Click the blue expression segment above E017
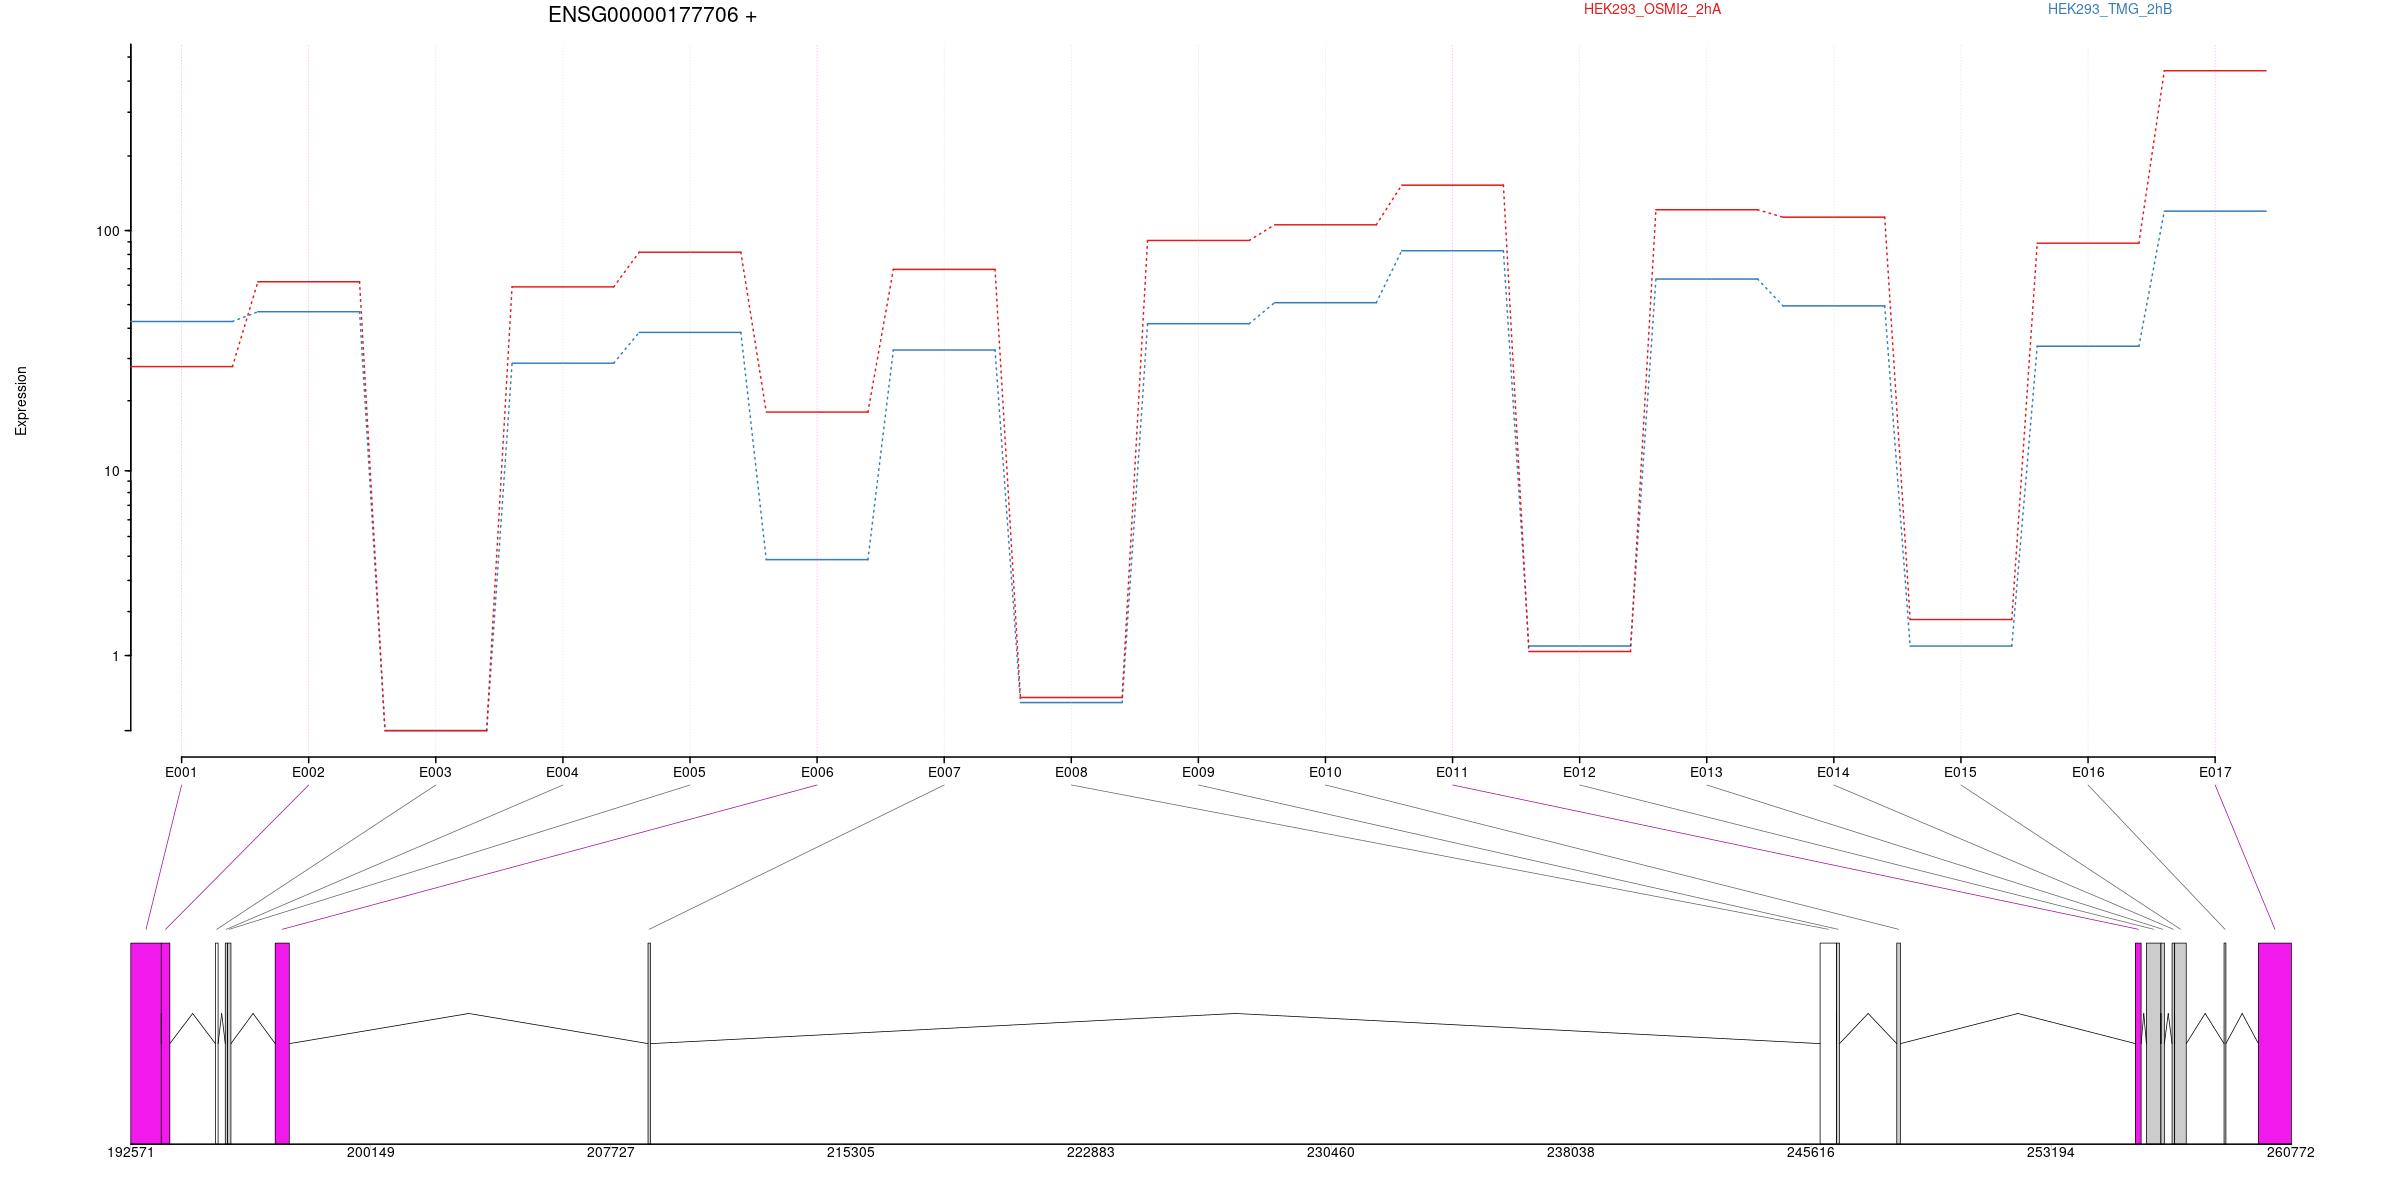Image resolution: width=2400 pixels, height=1200 pixels. click(x=2215, y=211)
